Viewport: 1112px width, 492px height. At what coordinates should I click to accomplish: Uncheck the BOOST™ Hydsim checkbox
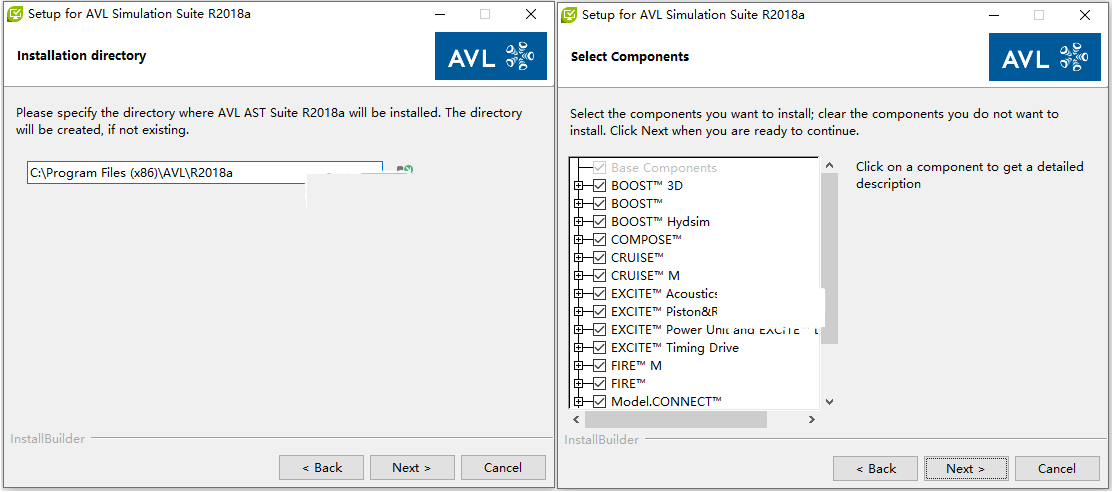pyautogui.click(x=599, y=222)
